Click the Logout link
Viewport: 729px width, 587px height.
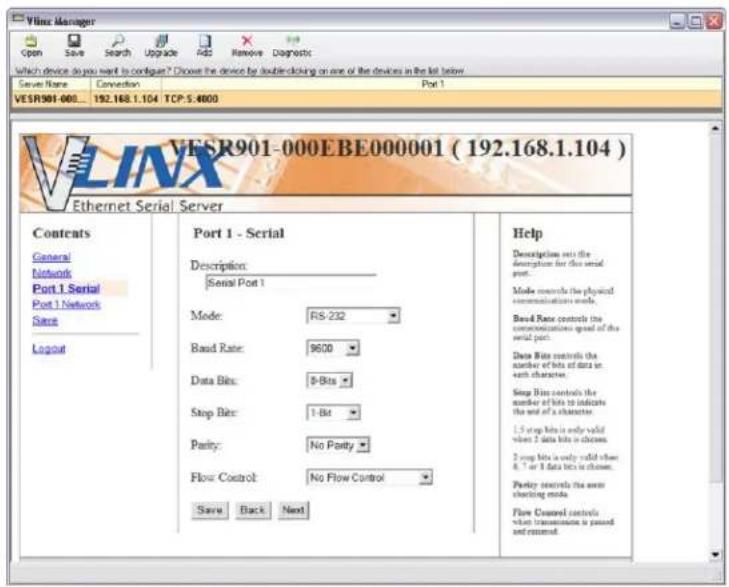coord(49,349)
